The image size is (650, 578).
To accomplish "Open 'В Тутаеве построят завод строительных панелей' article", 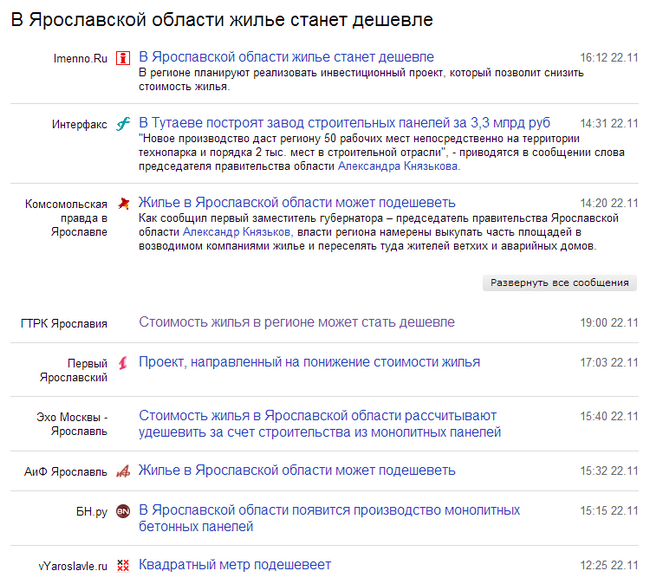I will coord(344,123).
